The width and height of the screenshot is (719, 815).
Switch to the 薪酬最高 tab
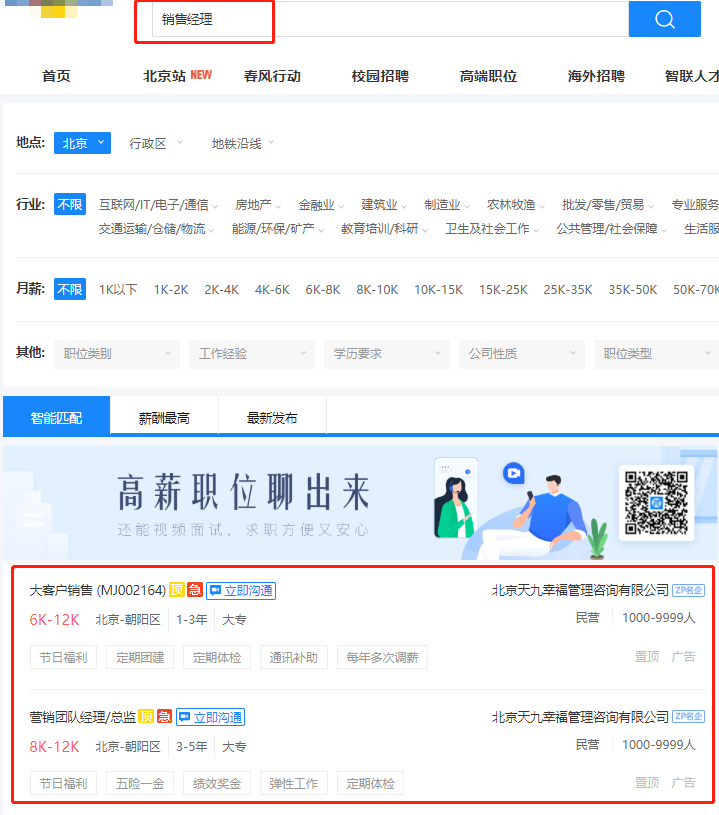tap(164, 418)
